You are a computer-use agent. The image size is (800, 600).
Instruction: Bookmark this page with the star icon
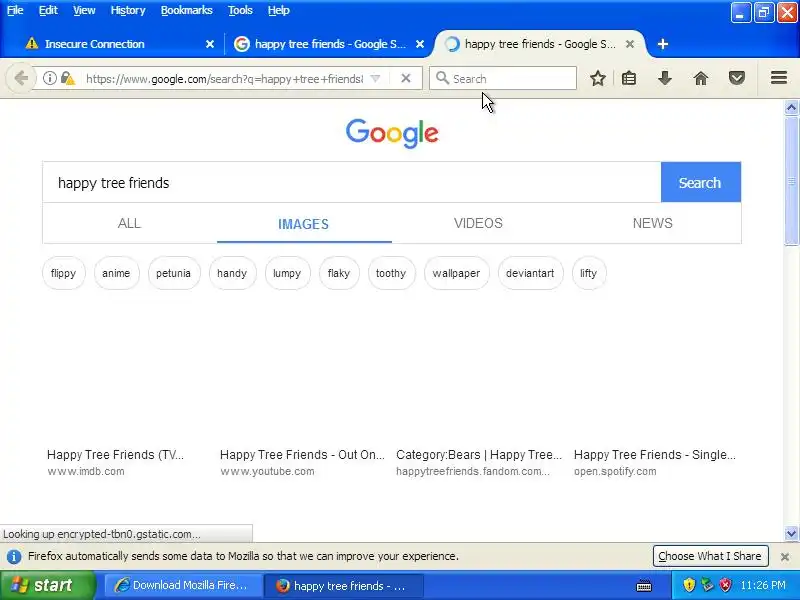coord(597,78)
